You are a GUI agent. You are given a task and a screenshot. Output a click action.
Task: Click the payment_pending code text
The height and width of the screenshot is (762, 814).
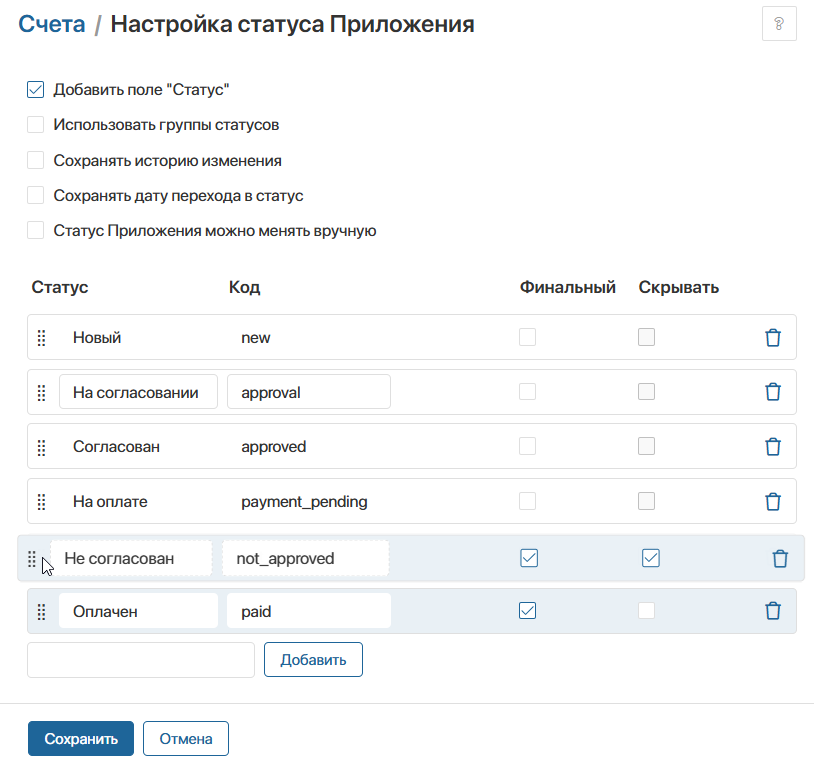tap(304, 502)
